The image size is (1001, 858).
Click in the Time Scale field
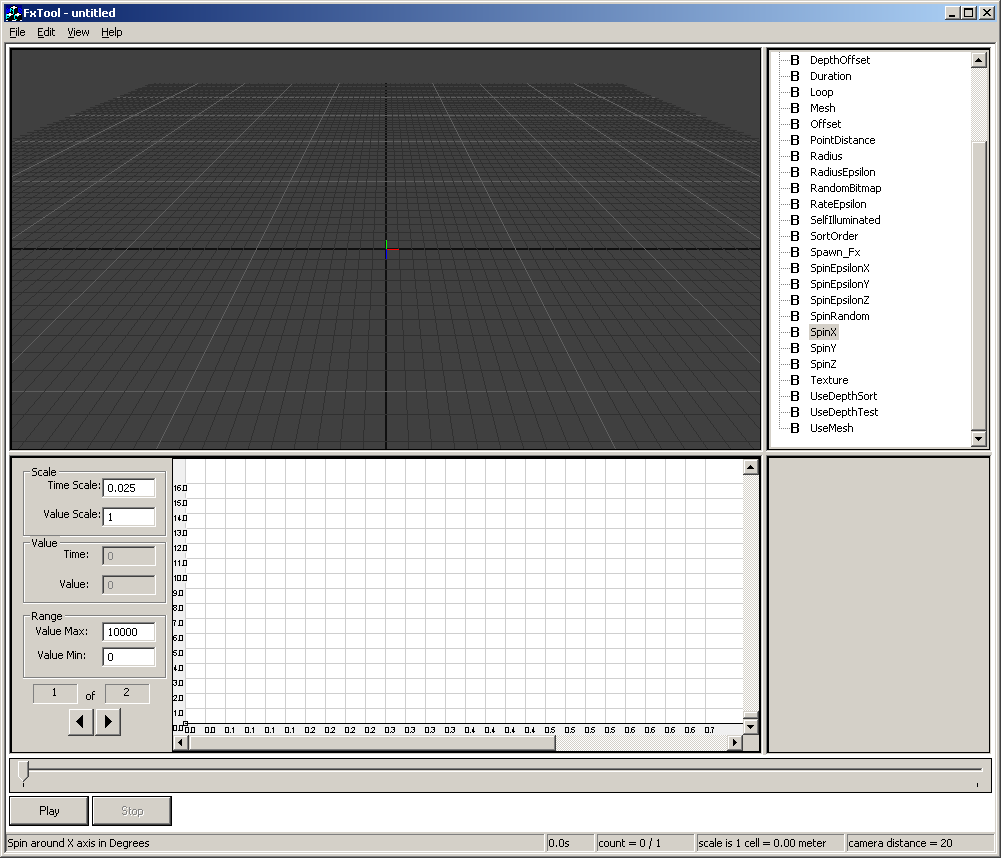(x=129, y=488)
